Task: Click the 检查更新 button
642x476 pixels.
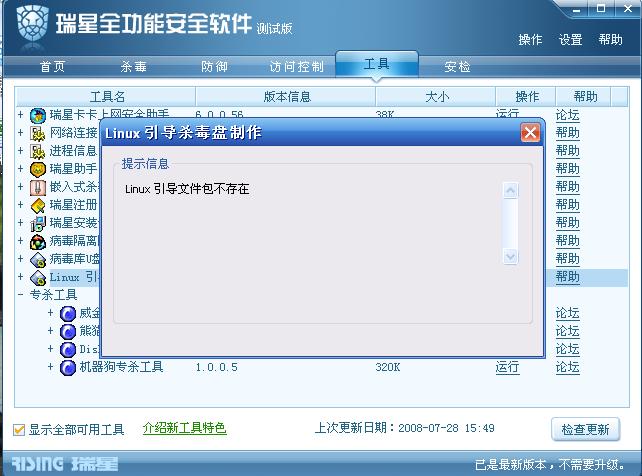Action: [x=585, y=429]
